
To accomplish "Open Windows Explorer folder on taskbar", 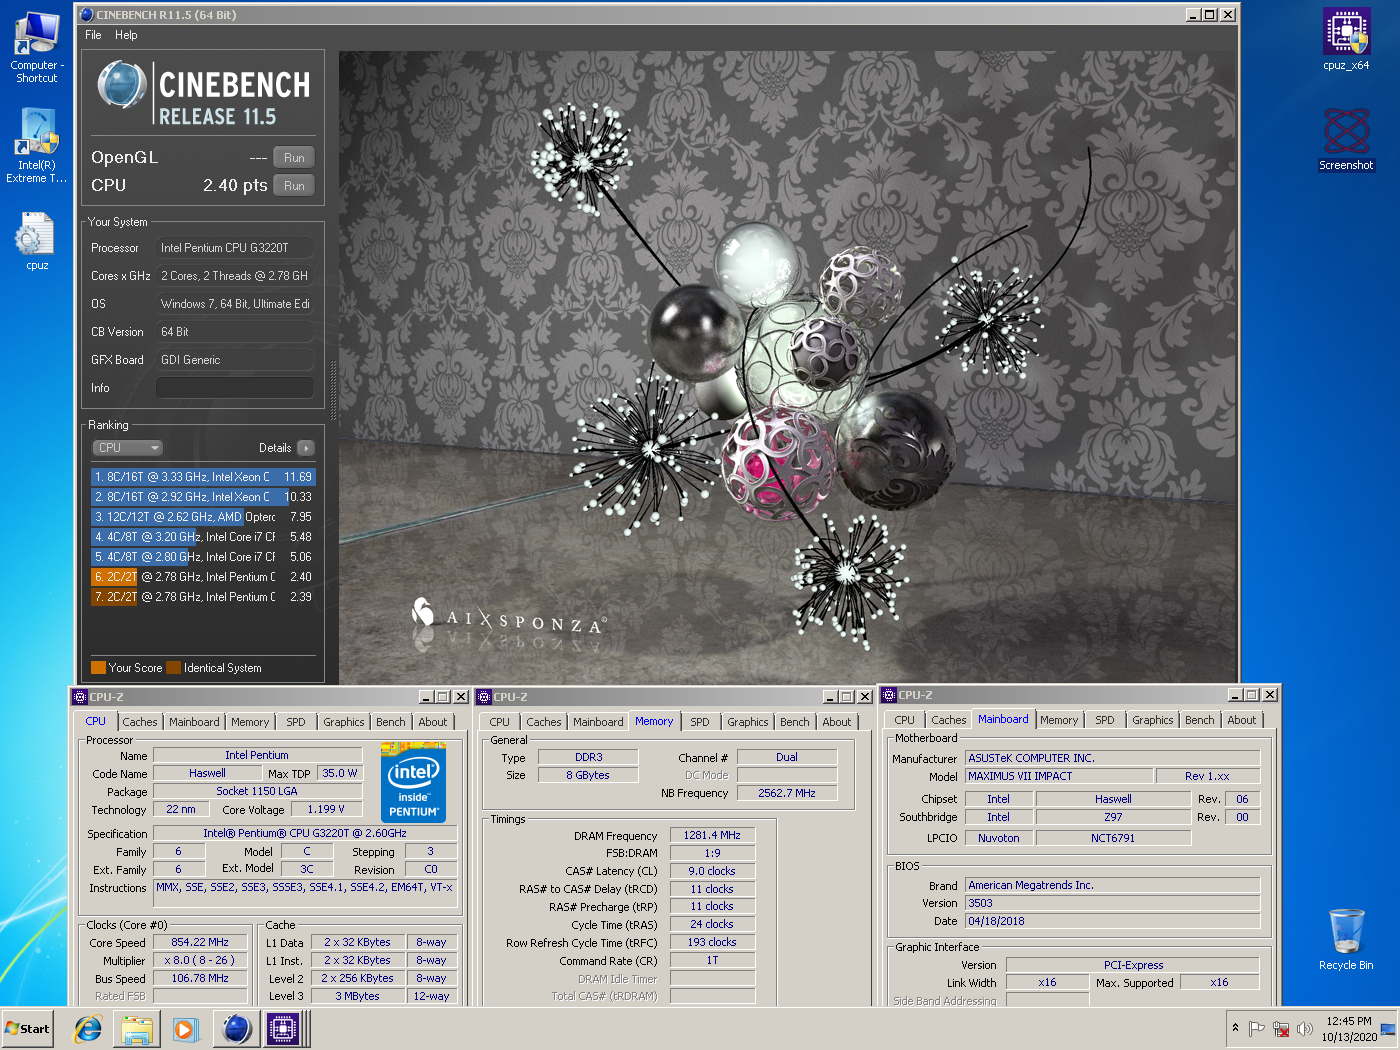I will (137, 1028).
